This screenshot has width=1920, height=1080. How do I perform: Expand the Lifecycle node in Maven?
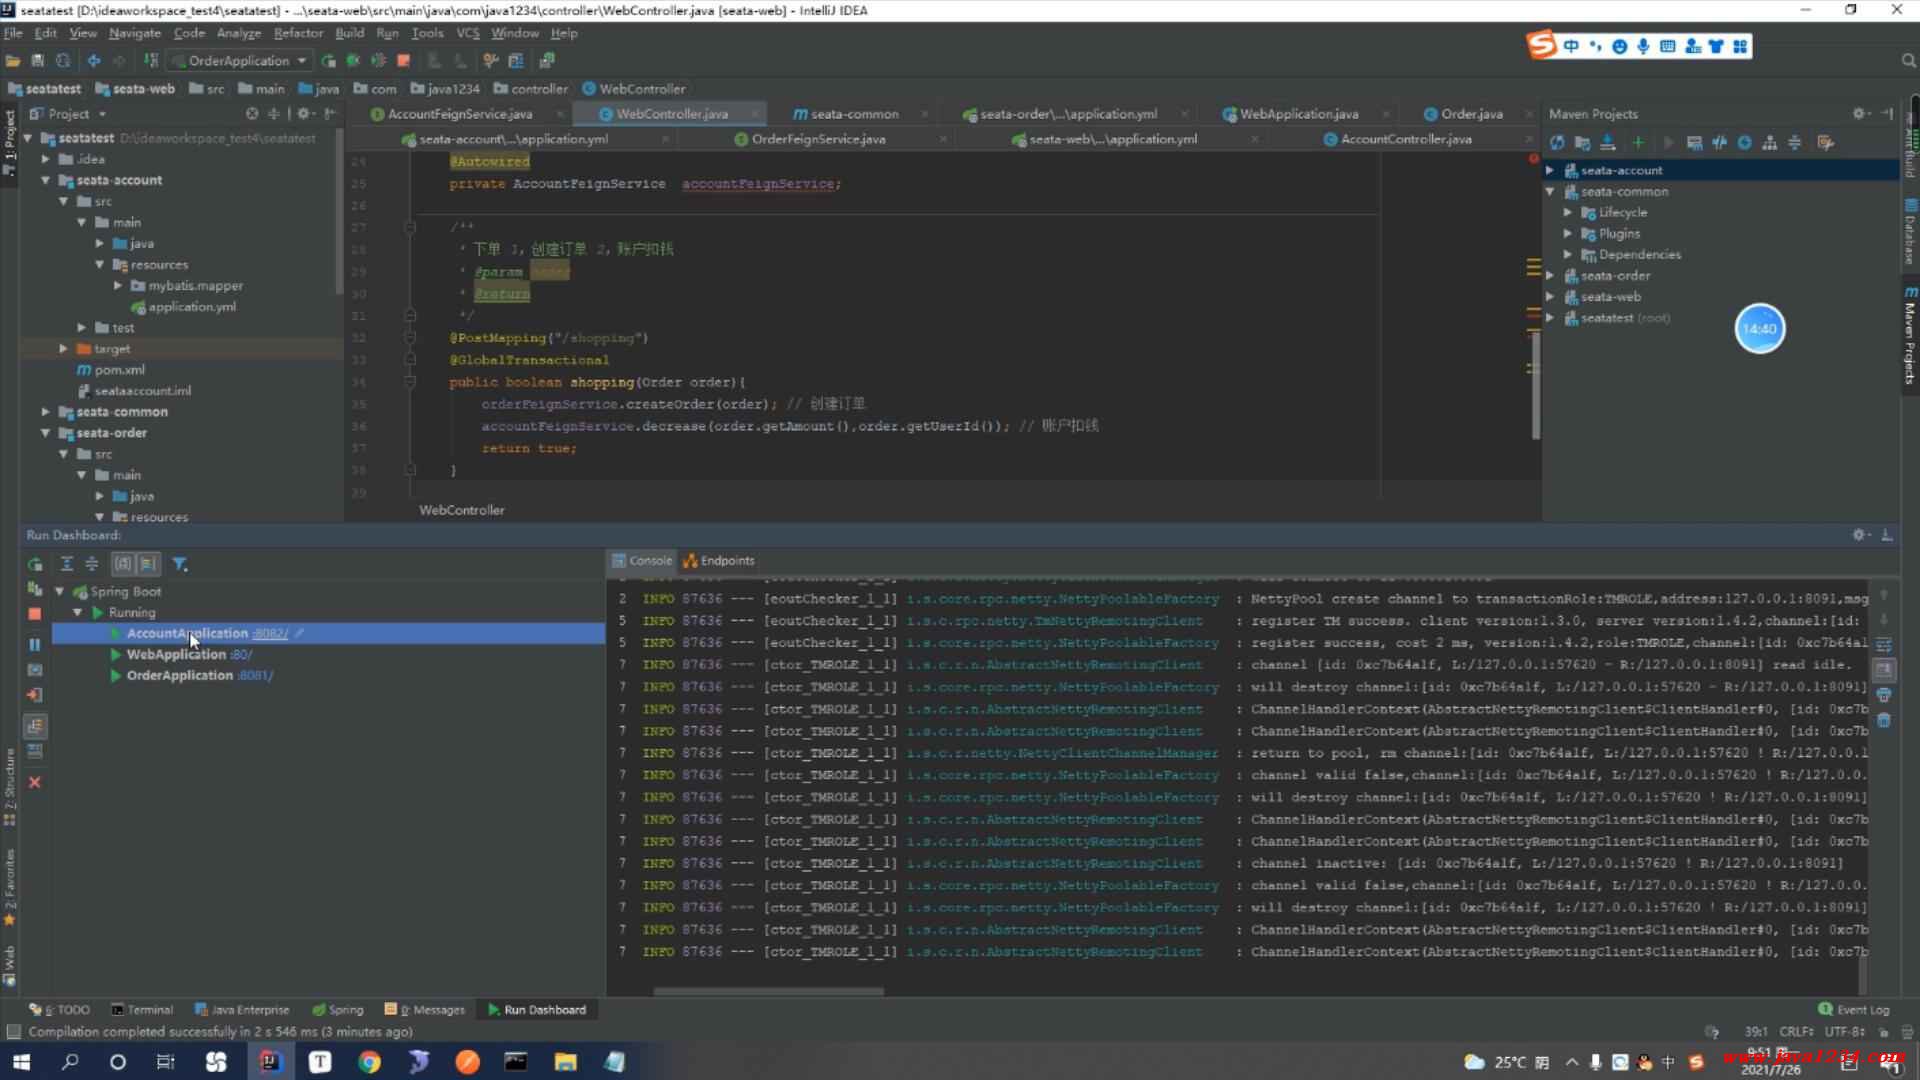[1568, 212]
